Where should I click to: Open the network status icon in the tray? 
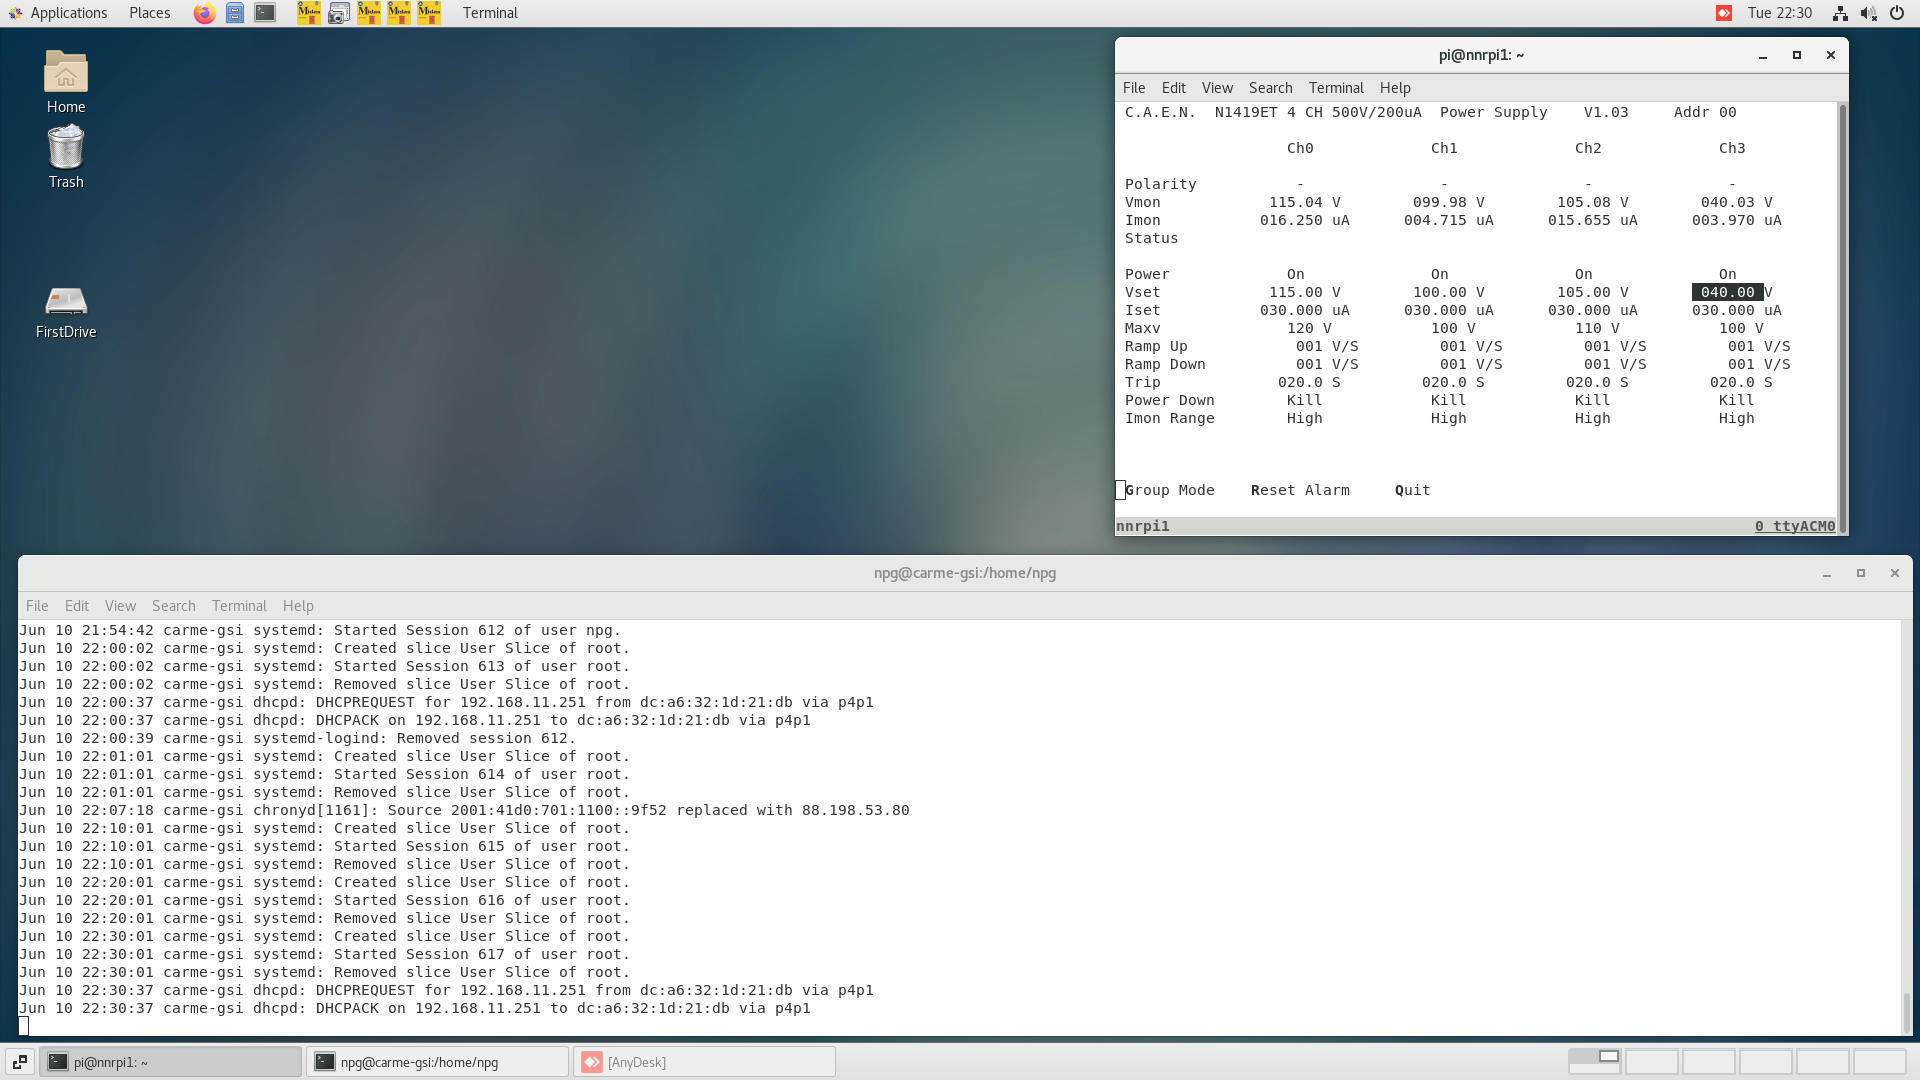pyautogui.click(x=1840, y=14)
